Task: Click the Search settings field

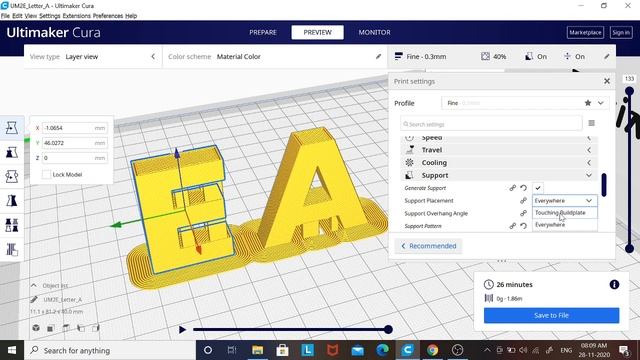Action: 491,123
